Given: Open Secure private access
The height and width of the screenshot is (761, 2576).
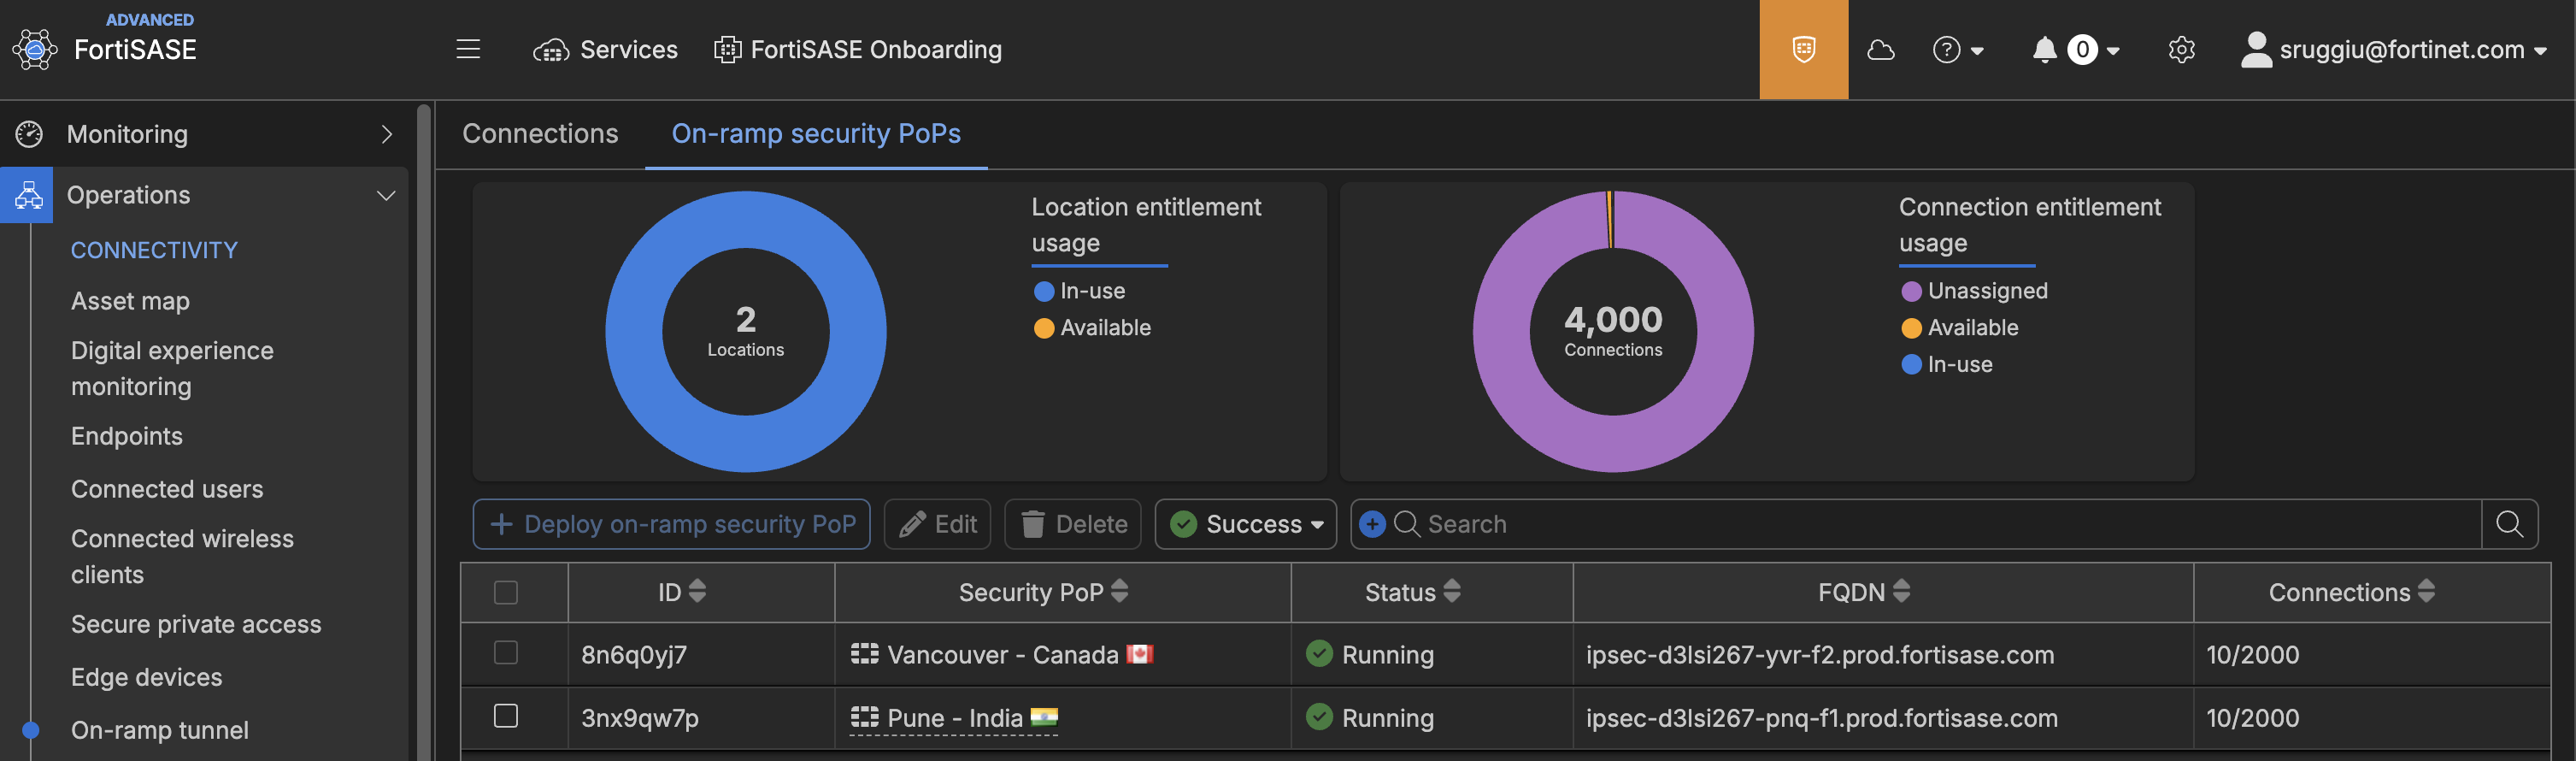Looking at the screenshot, I should tap(196, 624).
